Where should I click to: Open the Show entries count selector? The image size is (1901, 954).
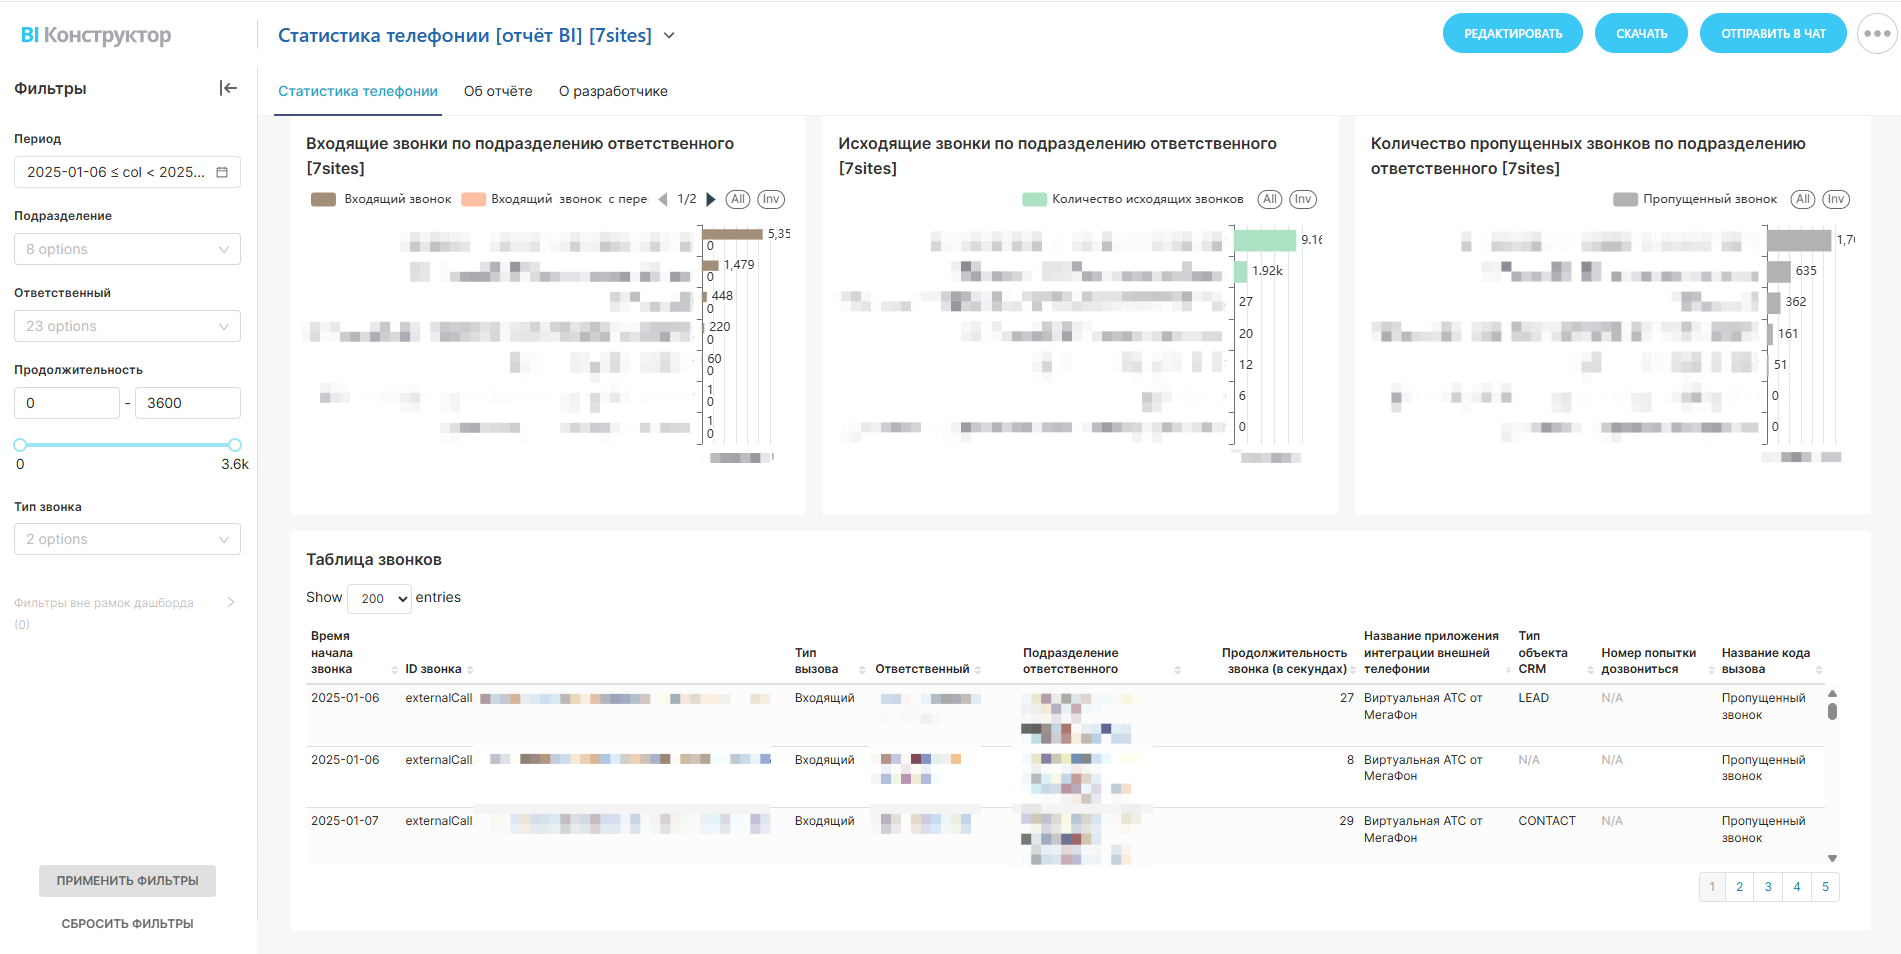[x=379, y=598]
